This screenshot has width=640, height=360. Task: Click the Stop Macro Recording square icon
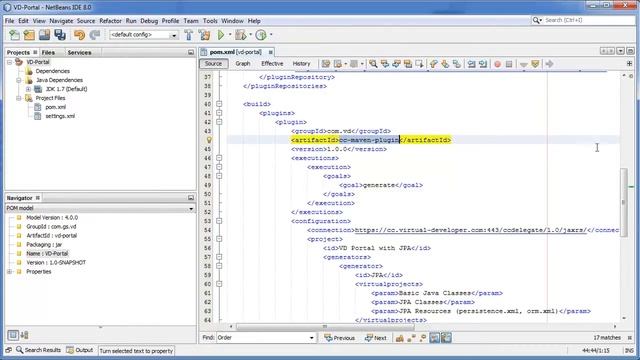[x=509, y=64]
